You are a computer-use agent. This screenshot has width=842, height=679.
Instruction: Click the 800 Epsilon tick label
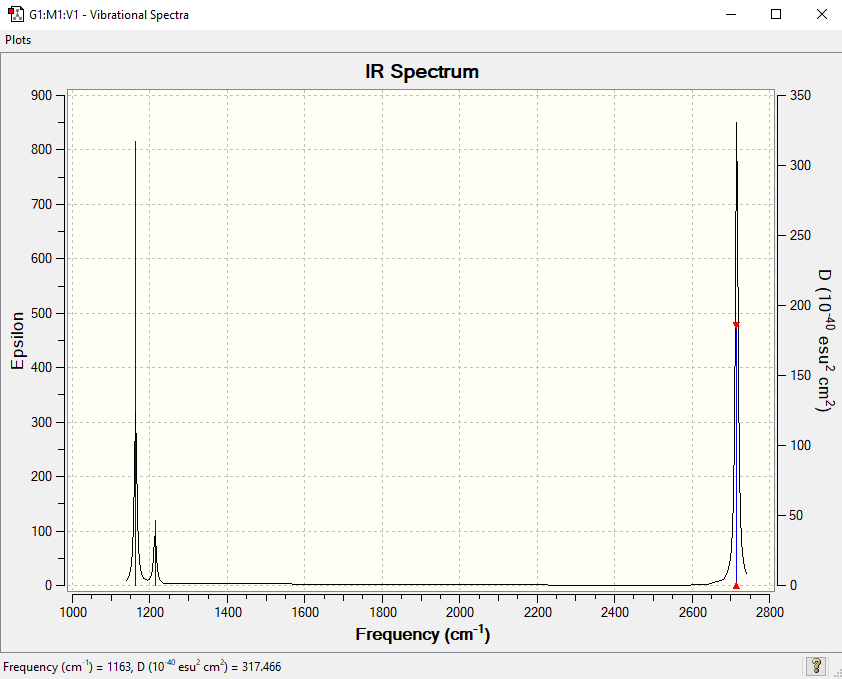[42, 149]
